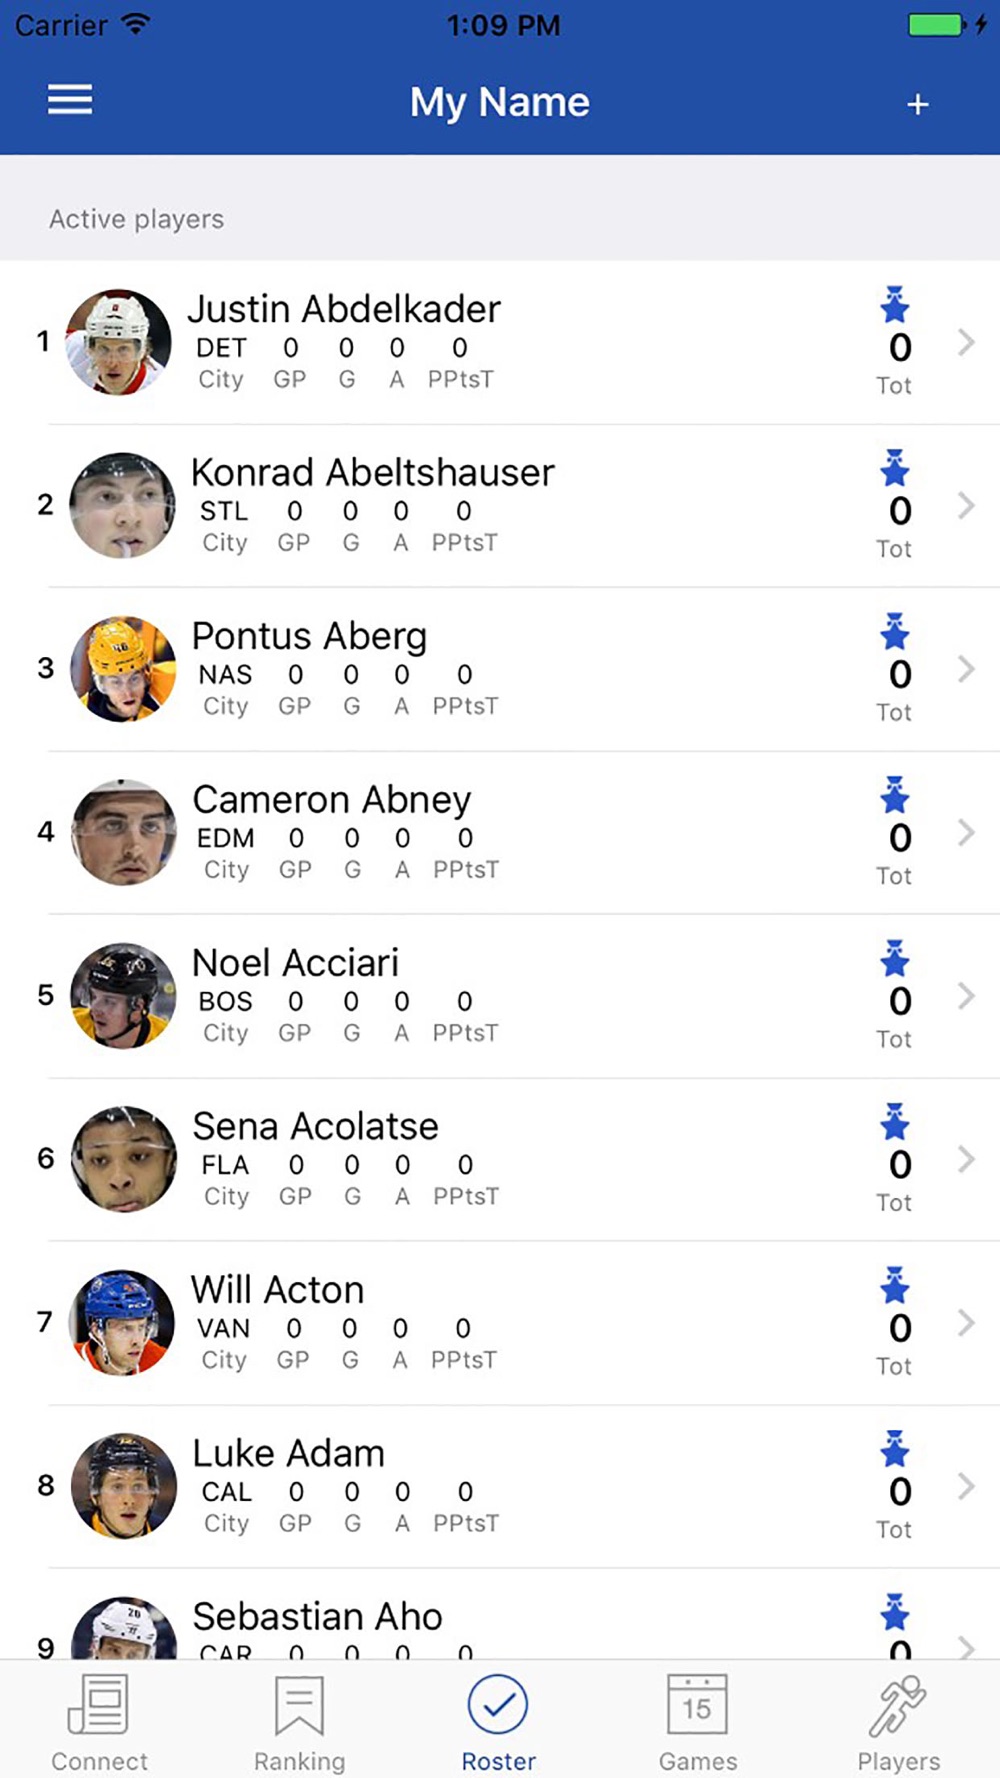Select the Roster checkmark icon
The height and width of the screenshot is (1778, 1000).
[498, 1706]
